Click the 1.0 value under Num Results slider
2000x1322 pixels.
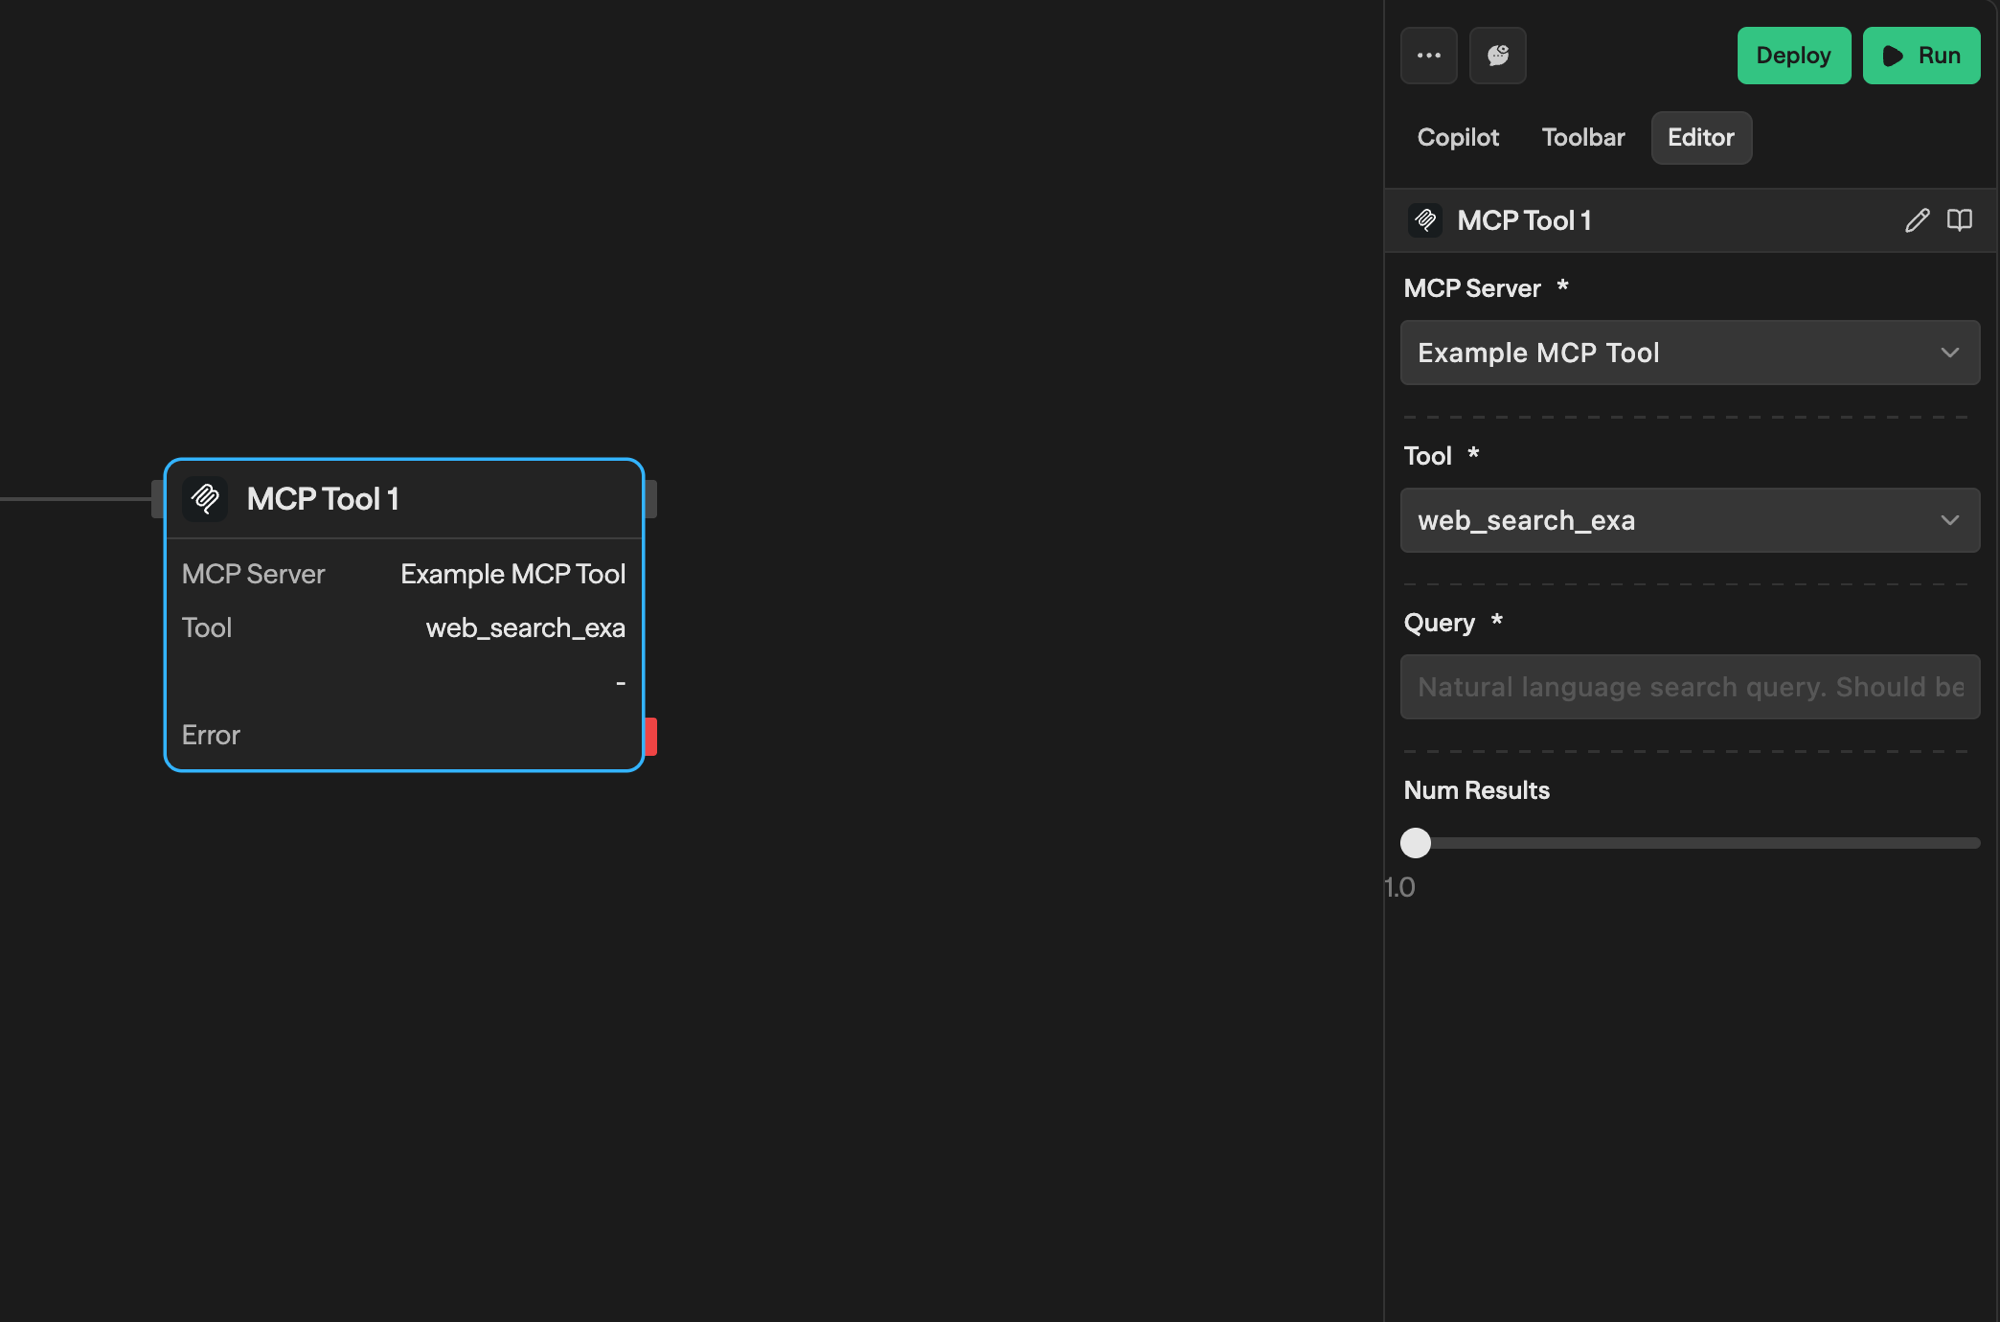pos(1400,887)
